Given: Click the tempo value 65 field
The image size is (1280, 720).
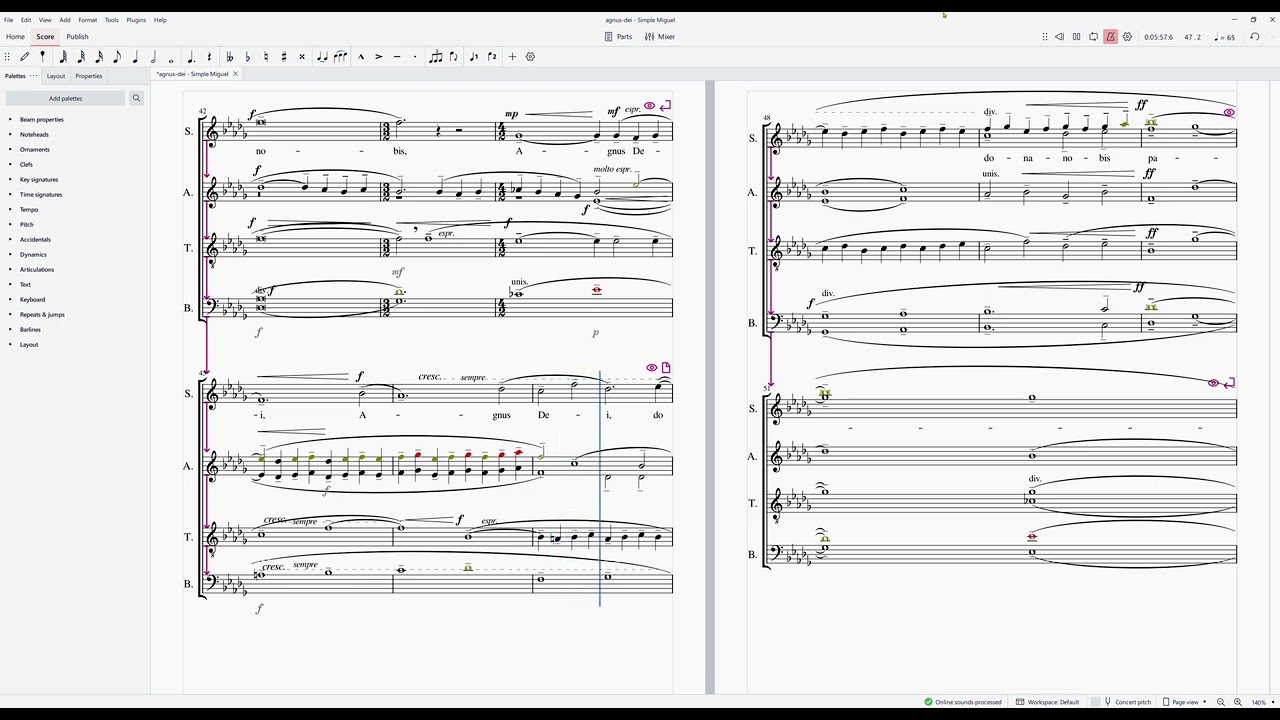Looking at the screenshot, I should pos(1224,37).
